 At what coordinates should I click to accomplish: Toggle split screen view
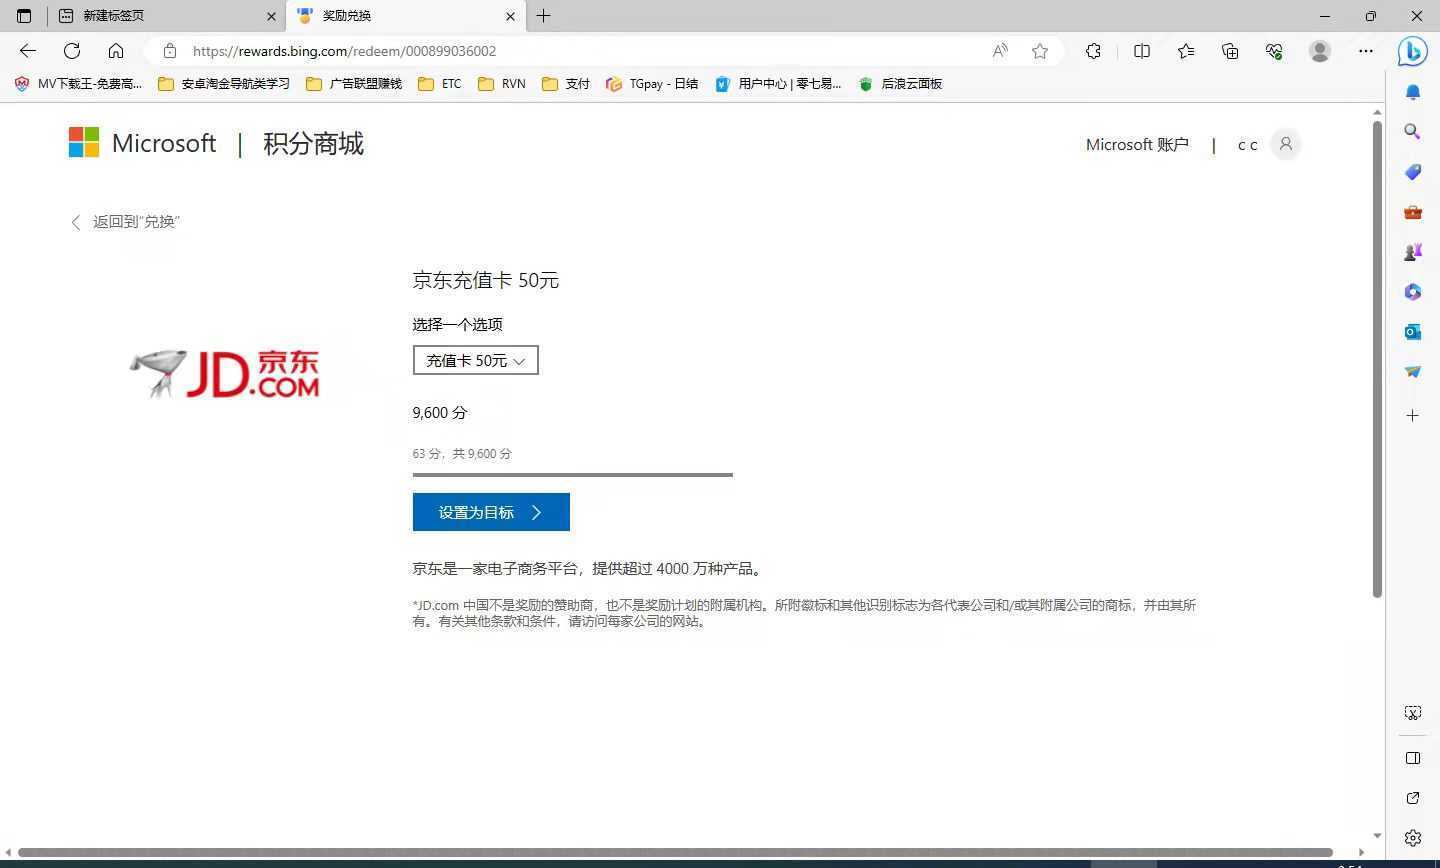click(1142, 51)
